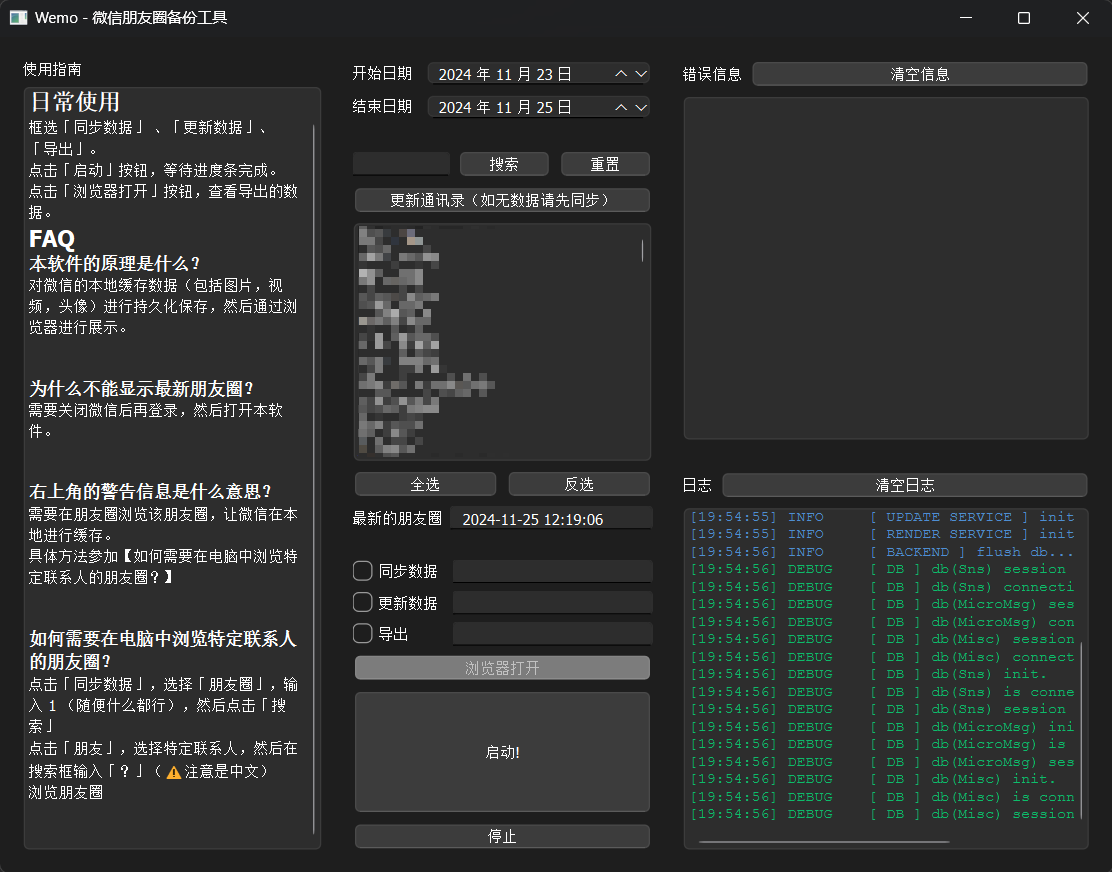Enable the 导出 checkbox
The image size is (1112, 872).
coord(364,632)
